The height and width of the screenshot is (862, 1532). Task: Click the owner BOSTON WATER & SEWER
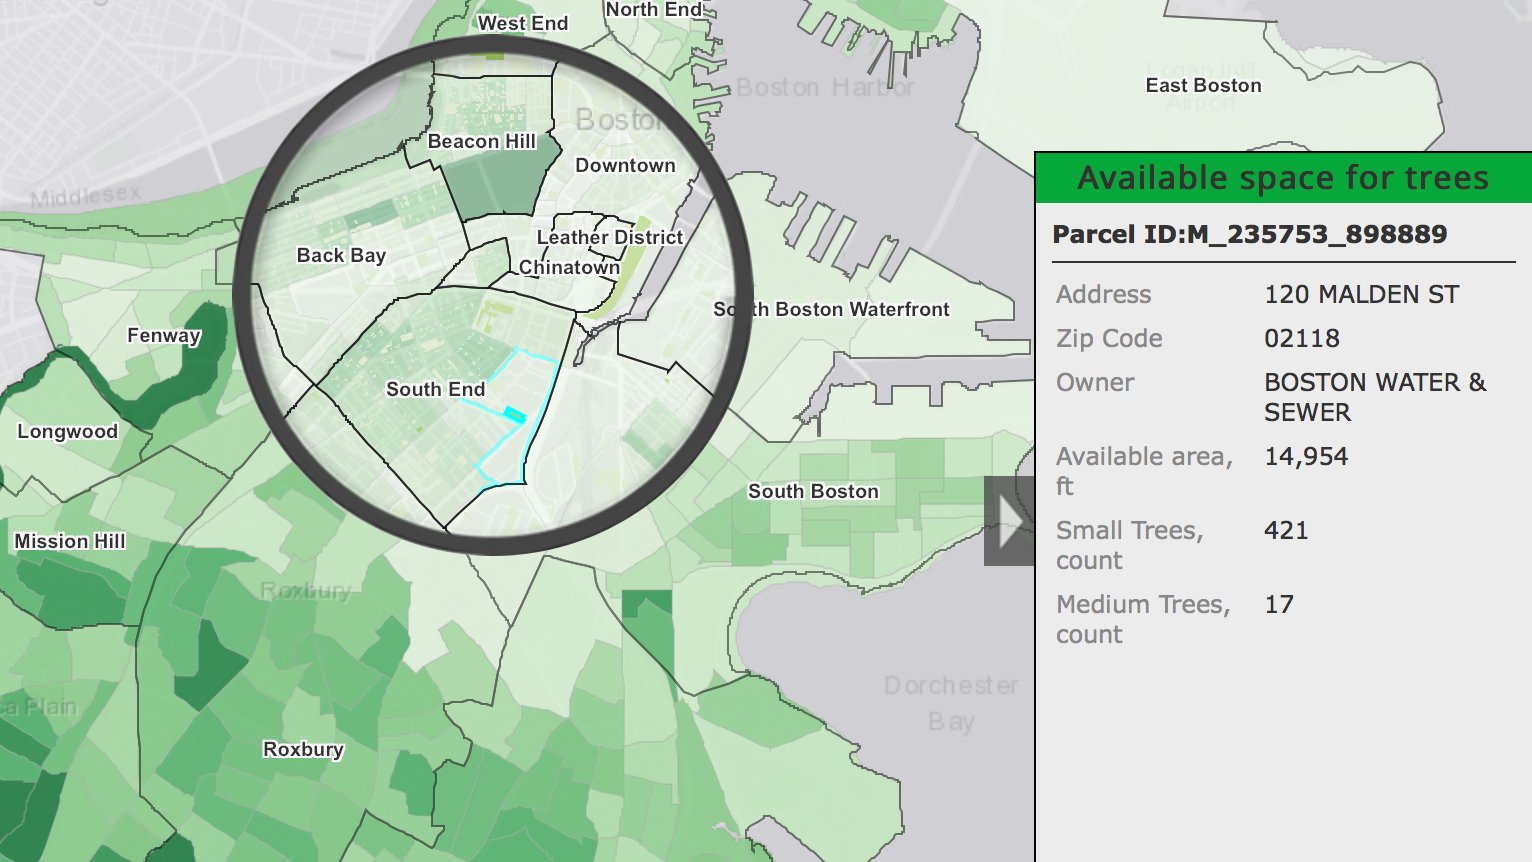(x=1374, y=397)
